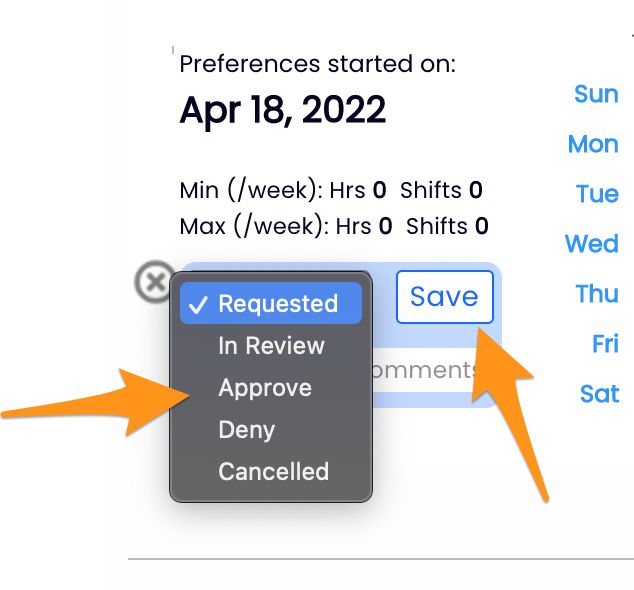634x590 pixels.
Task: Open the Sun day link
Action: (x=596, y=94)
